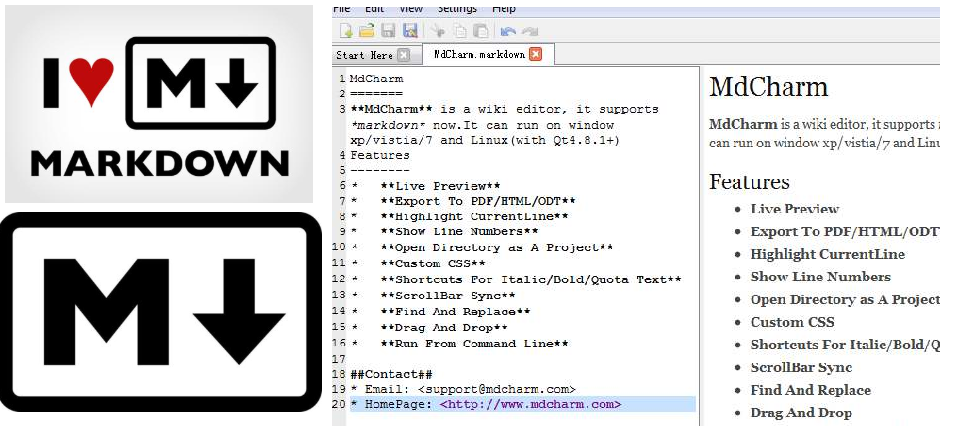
Task: Click the Save As blue floppy icon
Action: click(410, 31)
